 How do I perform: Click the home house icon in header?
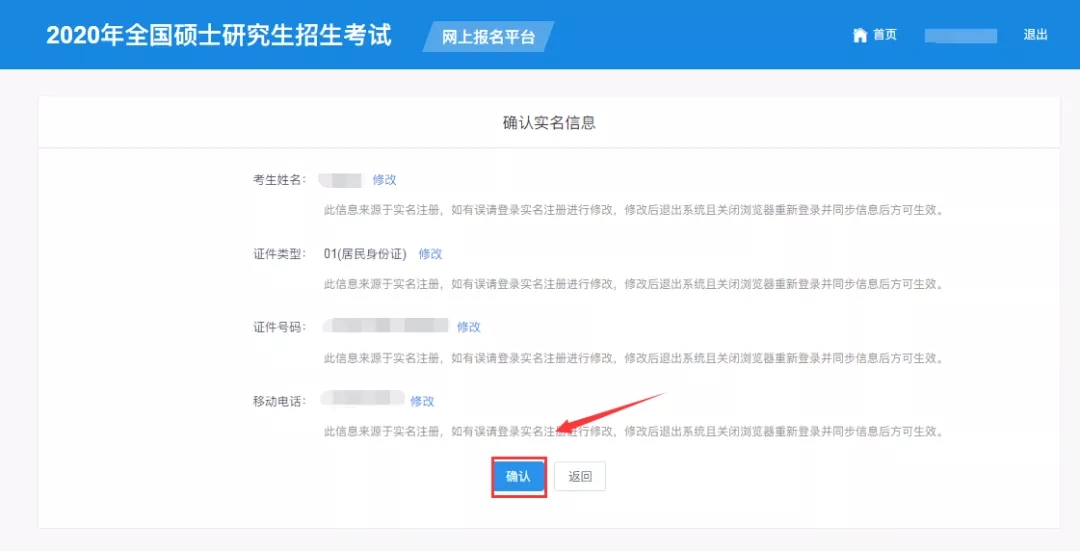click(x=859, y=35)
